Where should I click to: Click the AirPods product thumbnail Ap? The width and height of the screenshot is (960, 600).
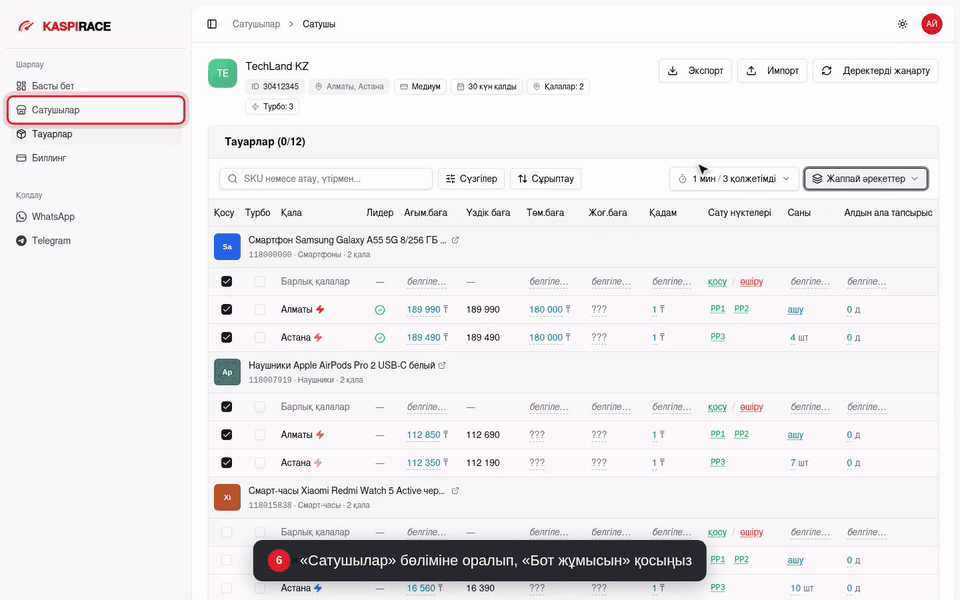227,372
